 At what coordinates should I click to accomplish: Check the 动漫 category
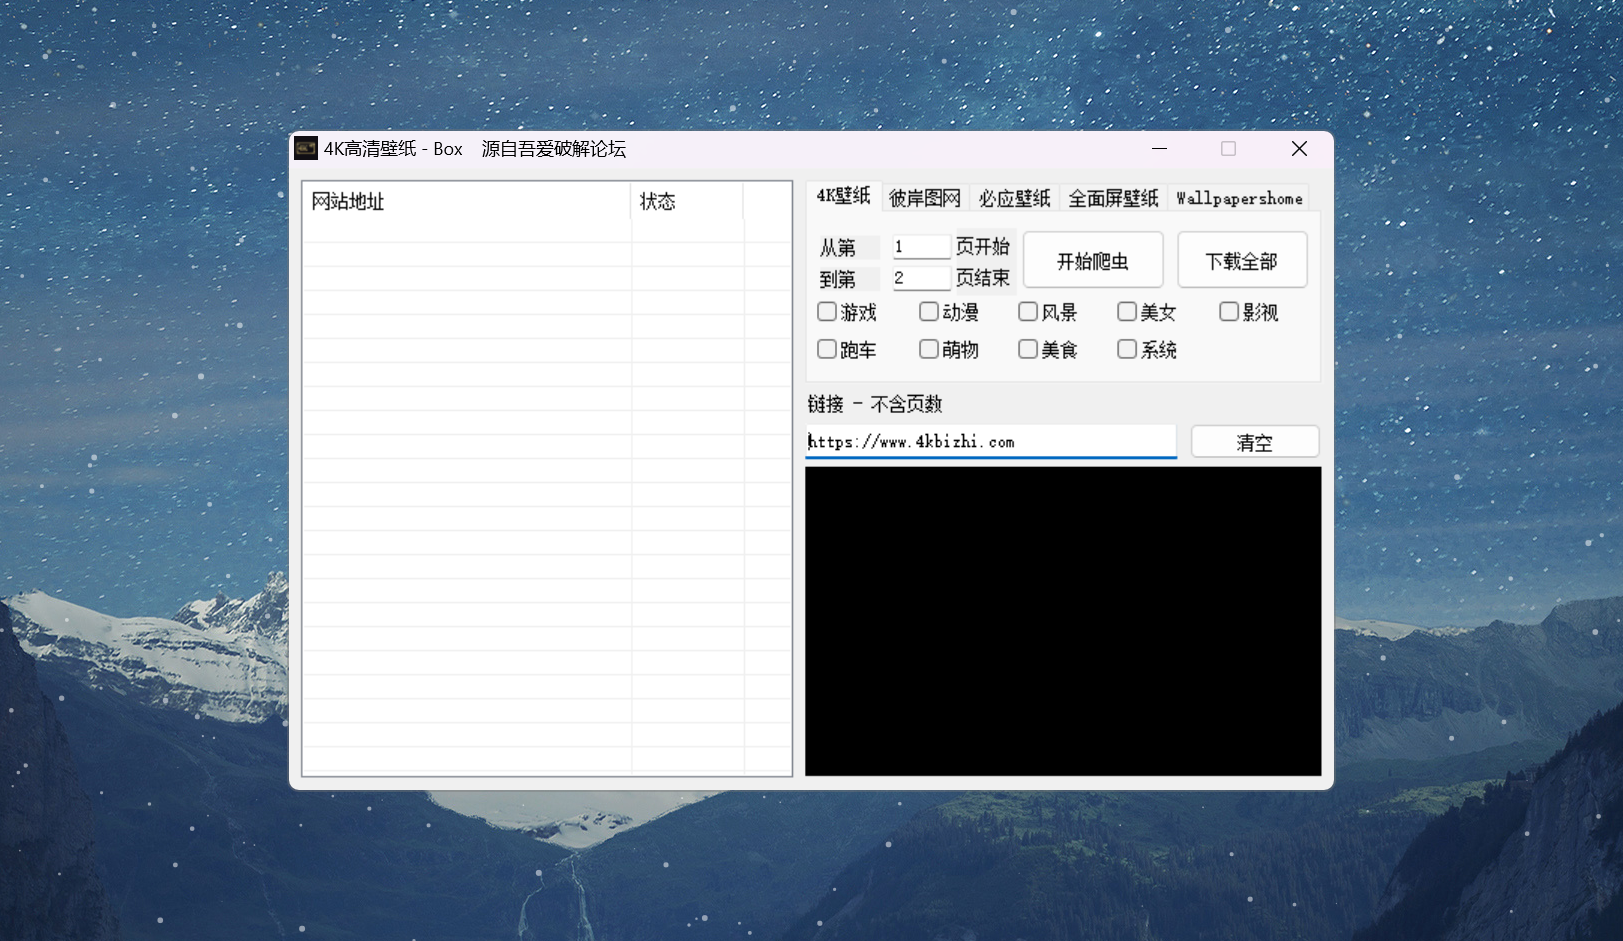pos(929,312)
